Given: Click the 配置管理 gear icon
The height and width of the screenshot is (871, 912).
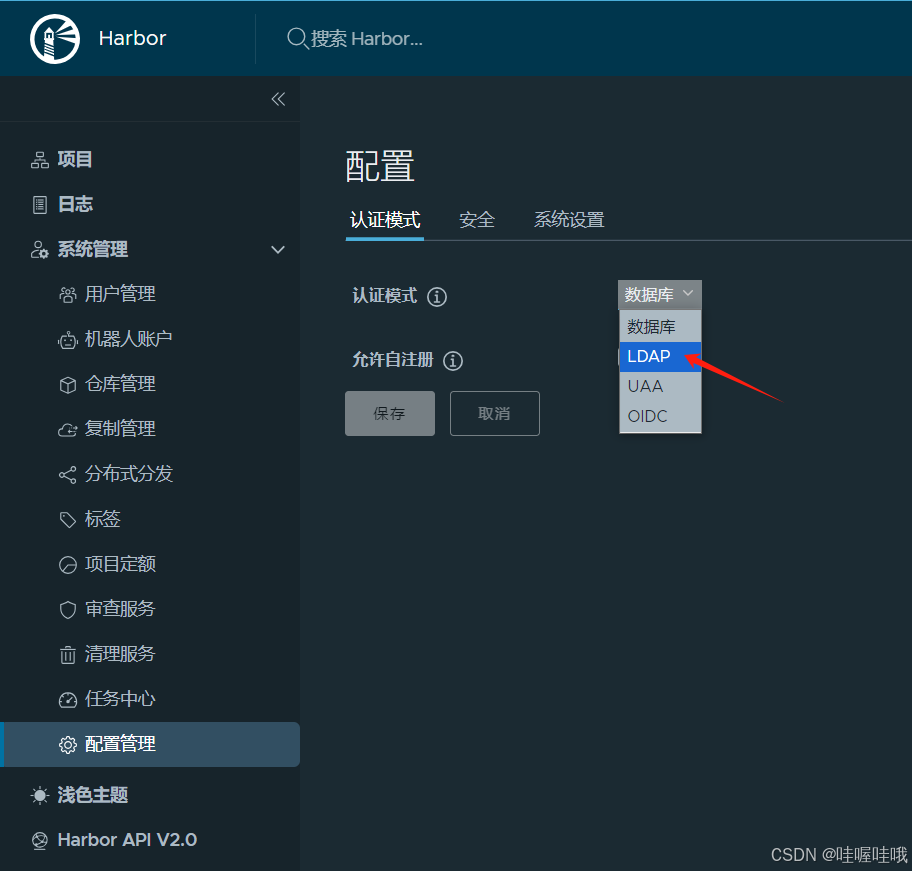Looking at the screenshot, I should click(x=67, y=744).
